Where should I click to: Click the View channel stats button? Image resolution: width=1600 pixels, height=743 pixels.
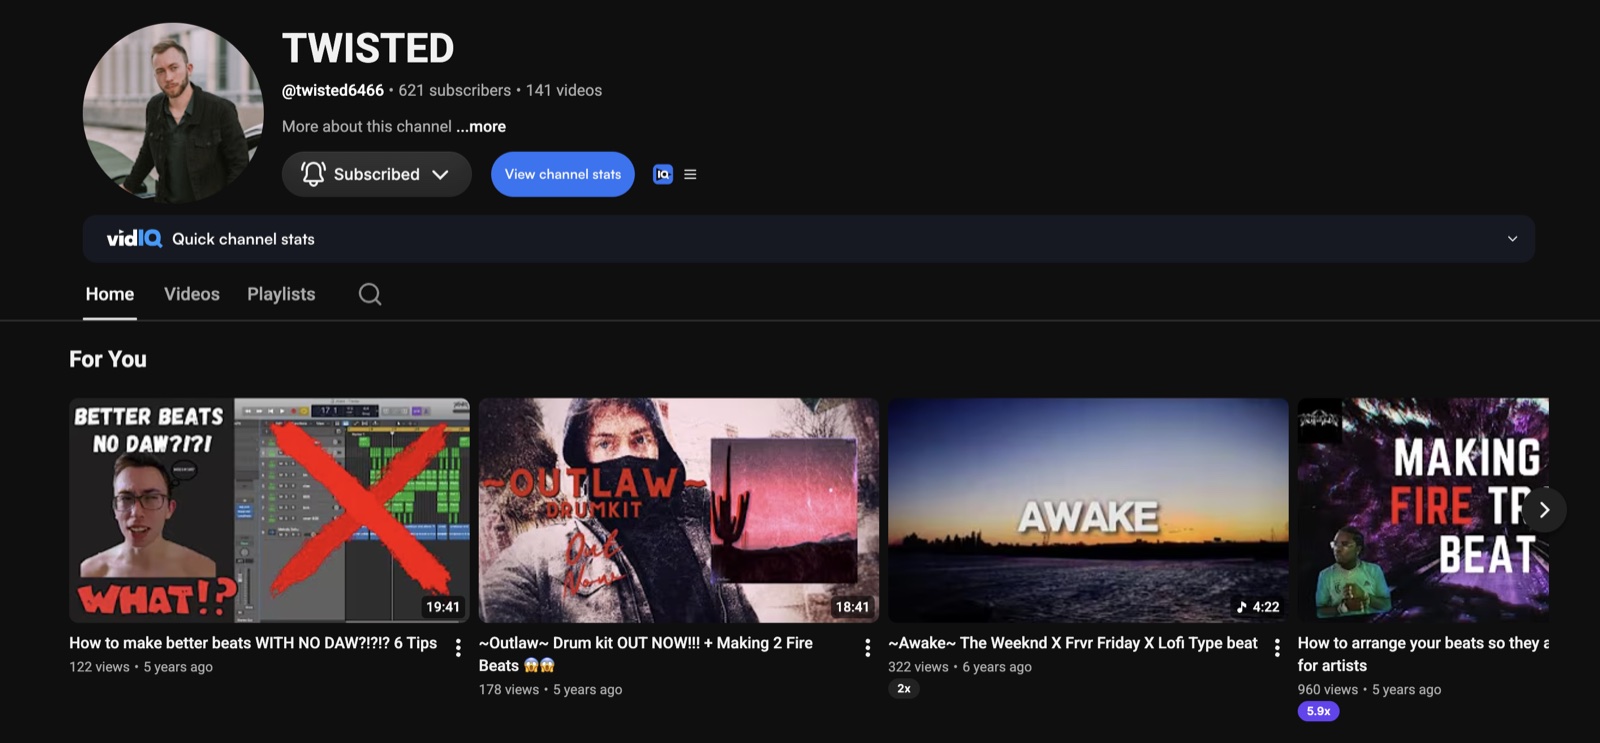click(x=563, y=174)
